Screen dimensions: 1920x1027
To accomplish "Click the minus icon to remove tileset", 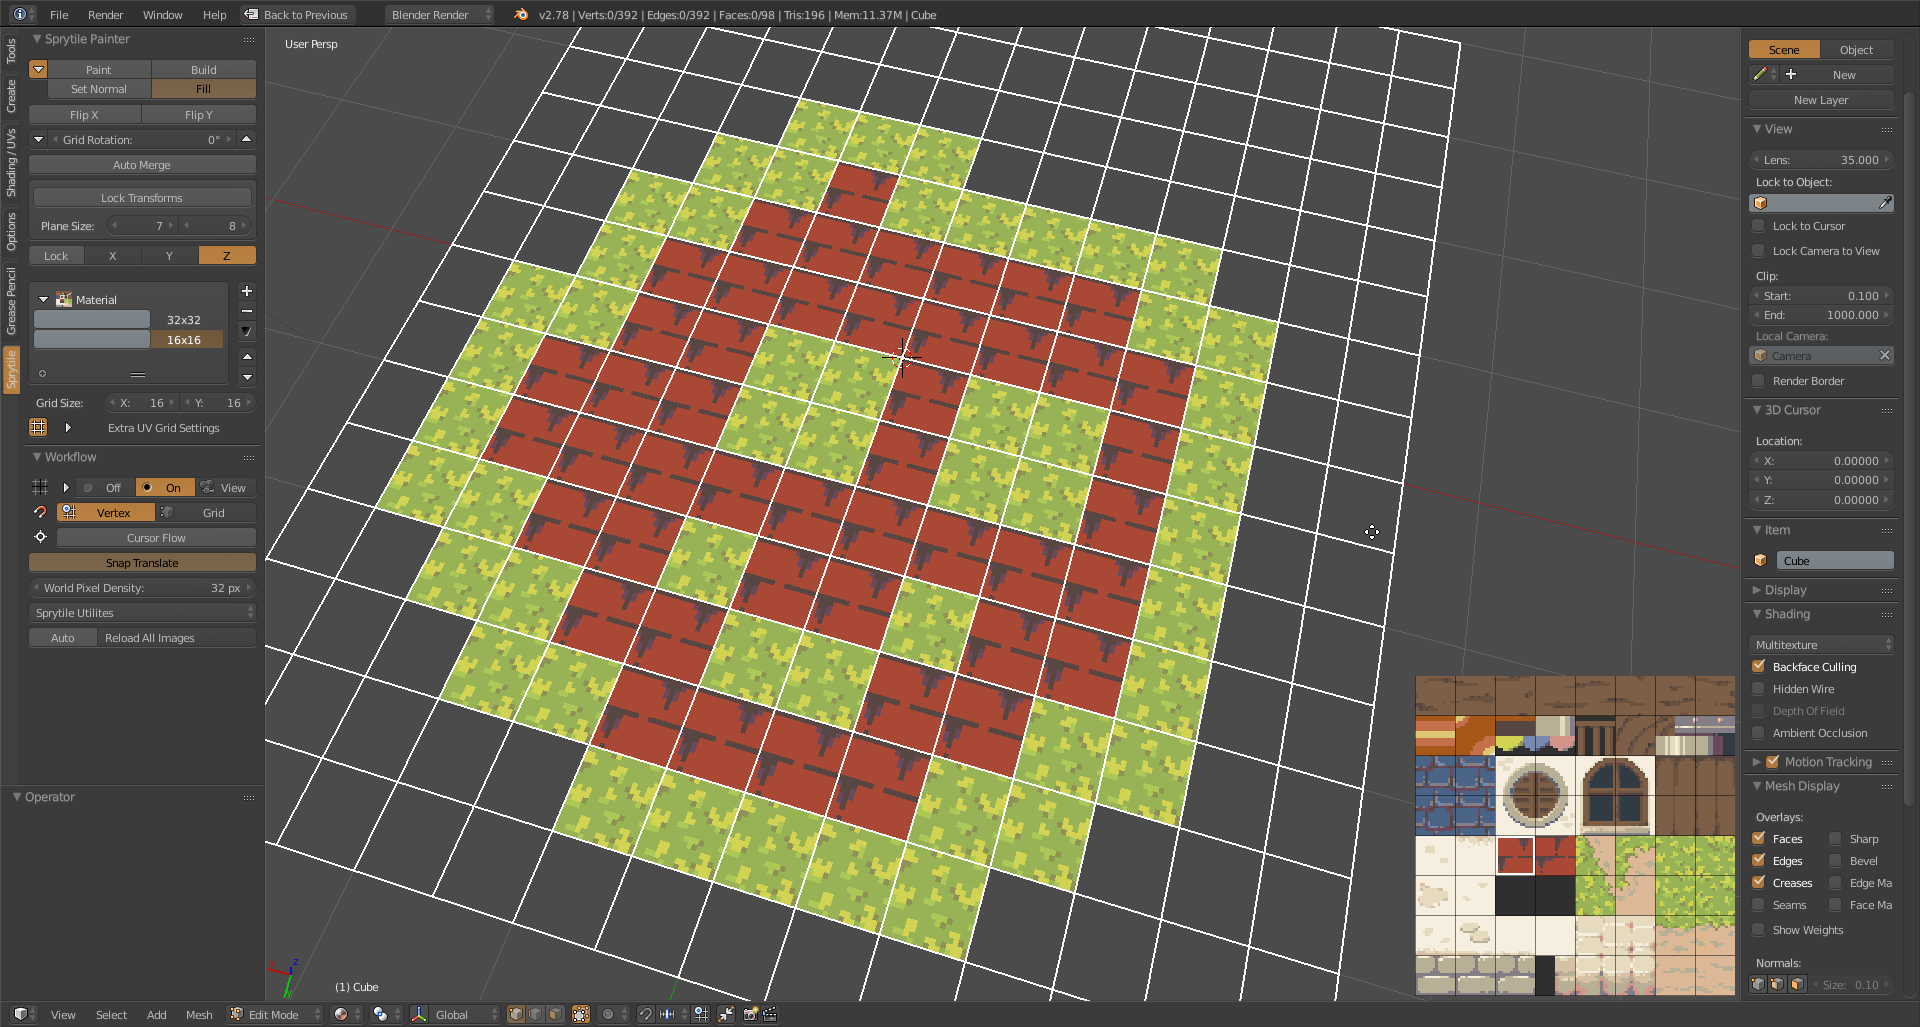I will [x=247, y=311].
